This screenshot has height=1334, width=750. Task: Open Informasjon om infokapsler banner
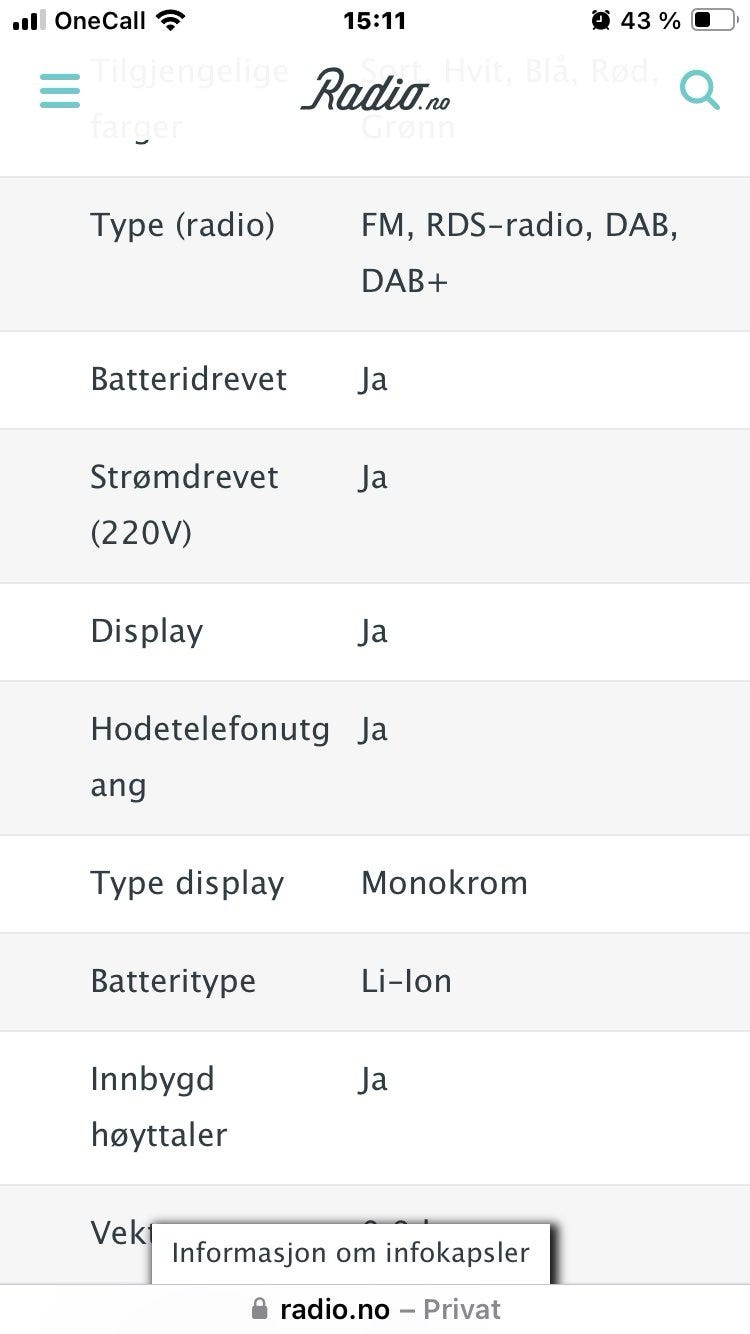(x=351, y=1253)
